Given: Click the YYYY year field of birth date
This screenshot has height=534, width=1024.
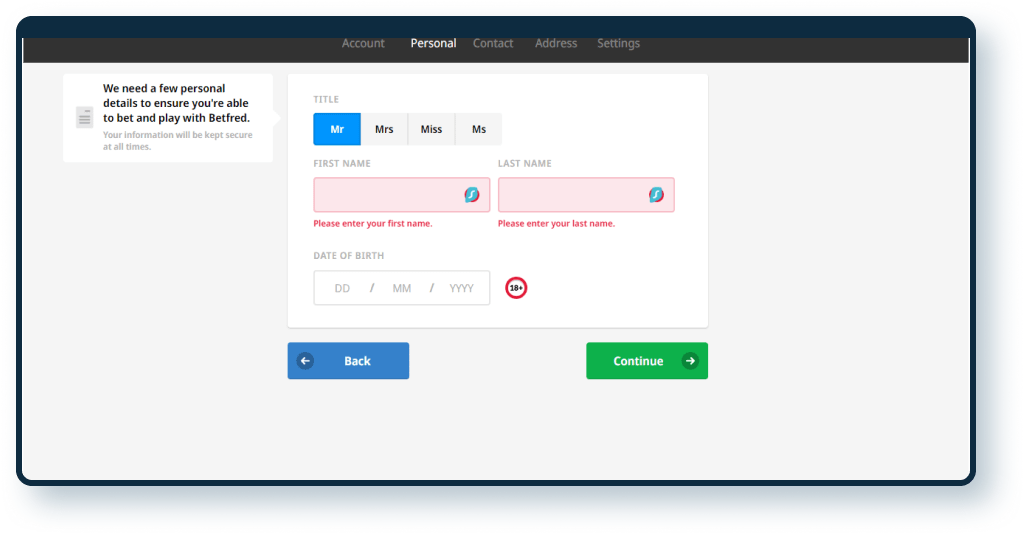Looking at the screenshot, I should click(461, 288).
